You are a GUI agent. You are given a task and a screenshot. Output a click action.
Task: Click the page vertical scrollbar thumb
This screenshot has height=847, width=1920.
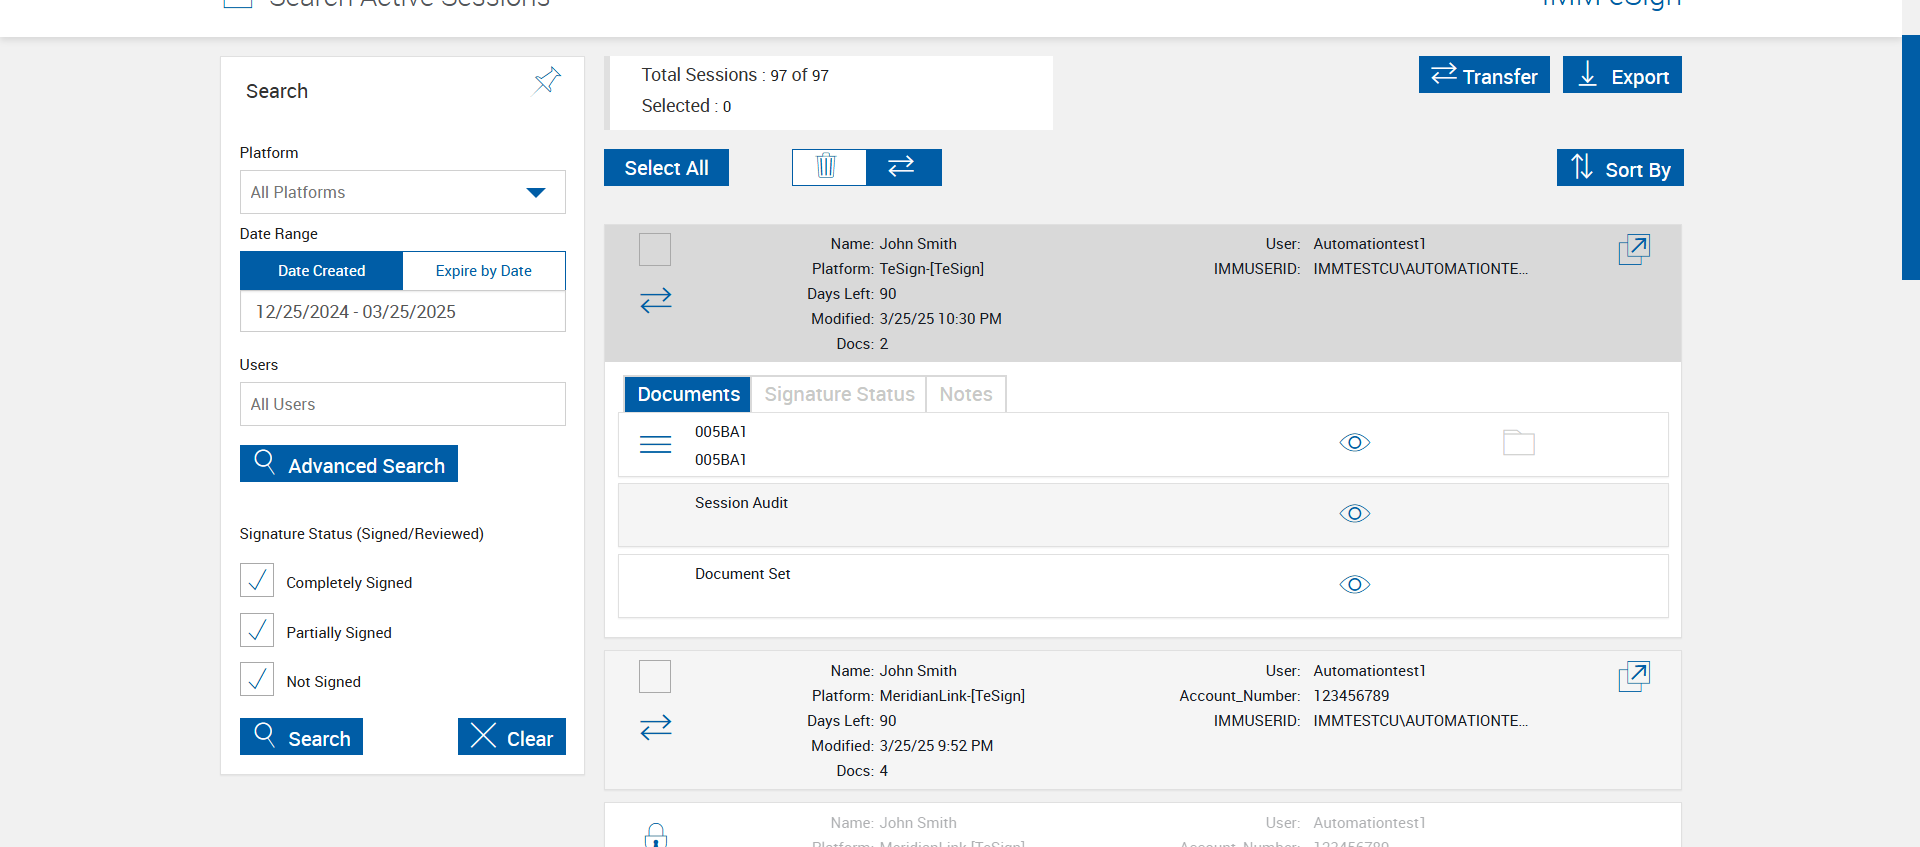[1910, 157]
